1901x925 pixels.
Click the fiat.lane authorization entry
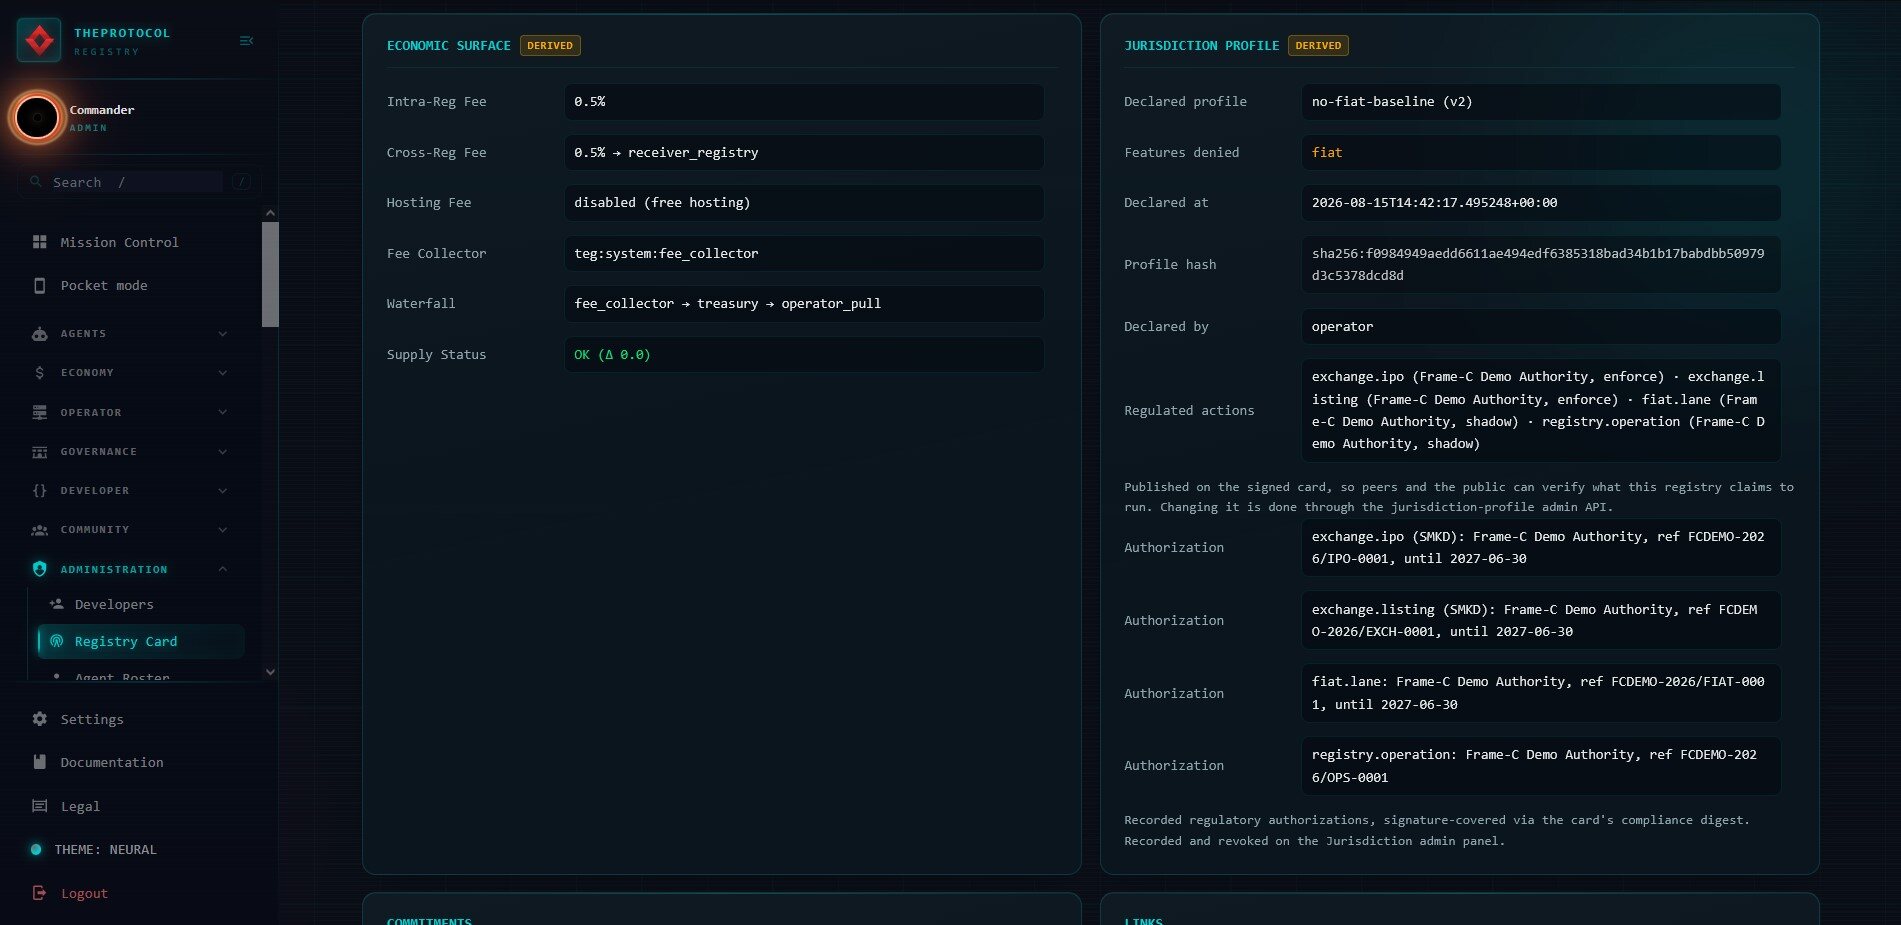(1541, 693)
